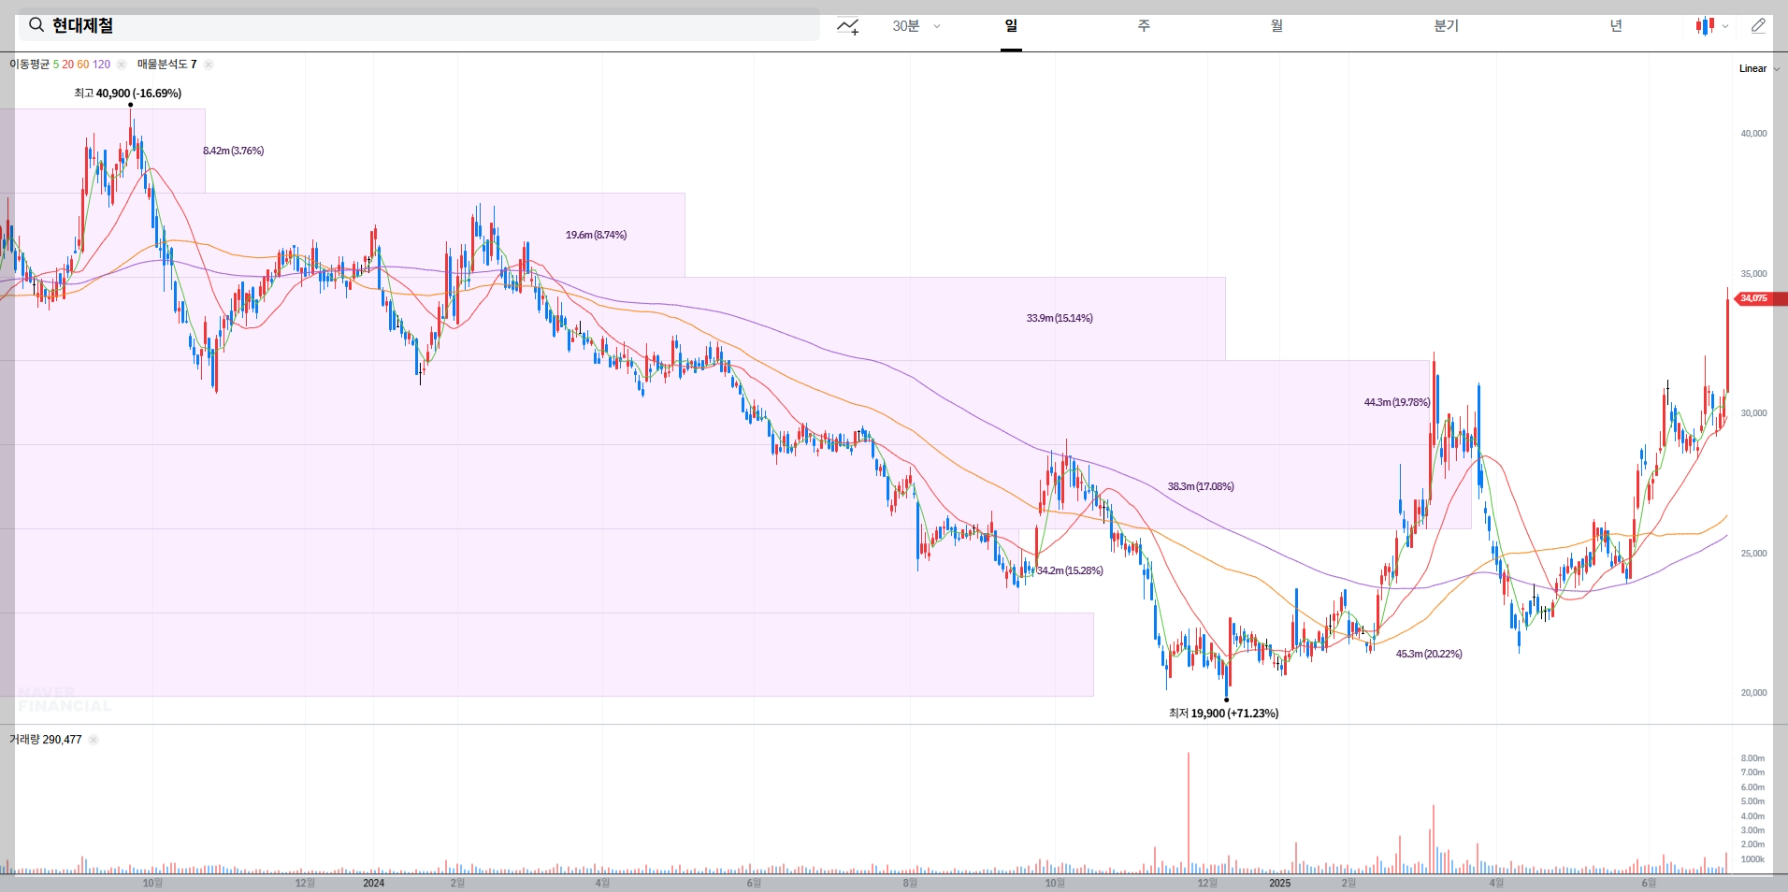Open the candlestick chart type dropdown
The image size is (1788, 892).
point(1711,26)
